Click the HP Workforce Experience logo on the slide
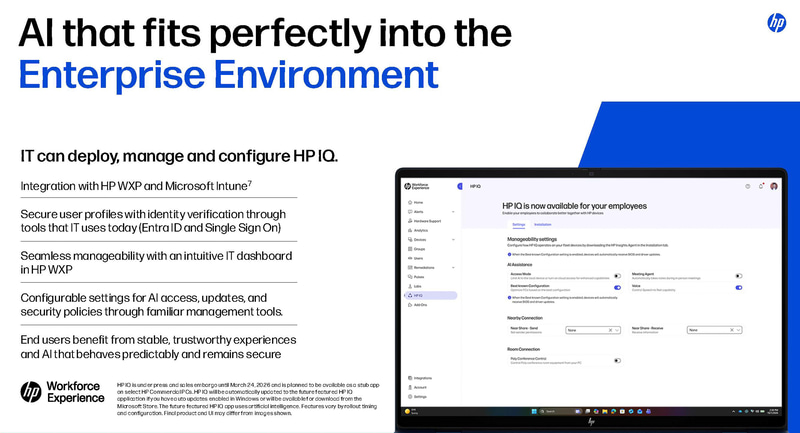This screenshot has width=800, height=433. tap(62, 392)
